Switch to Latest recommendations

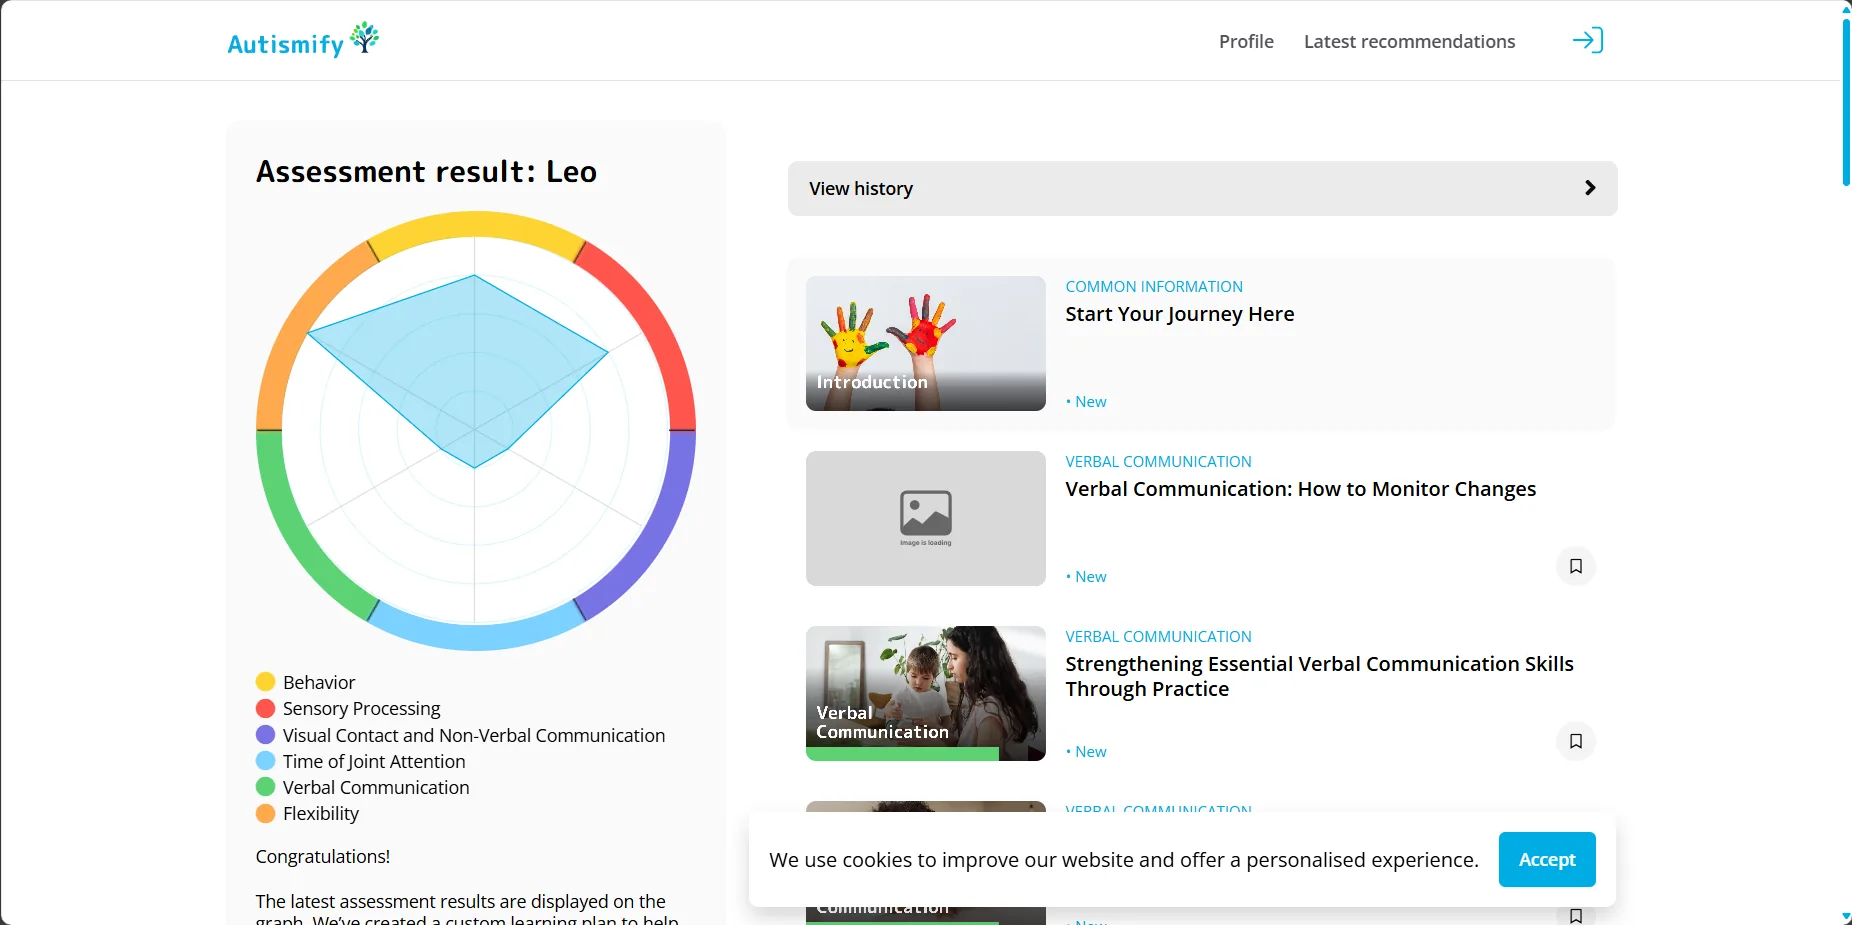coord(1409,41)
